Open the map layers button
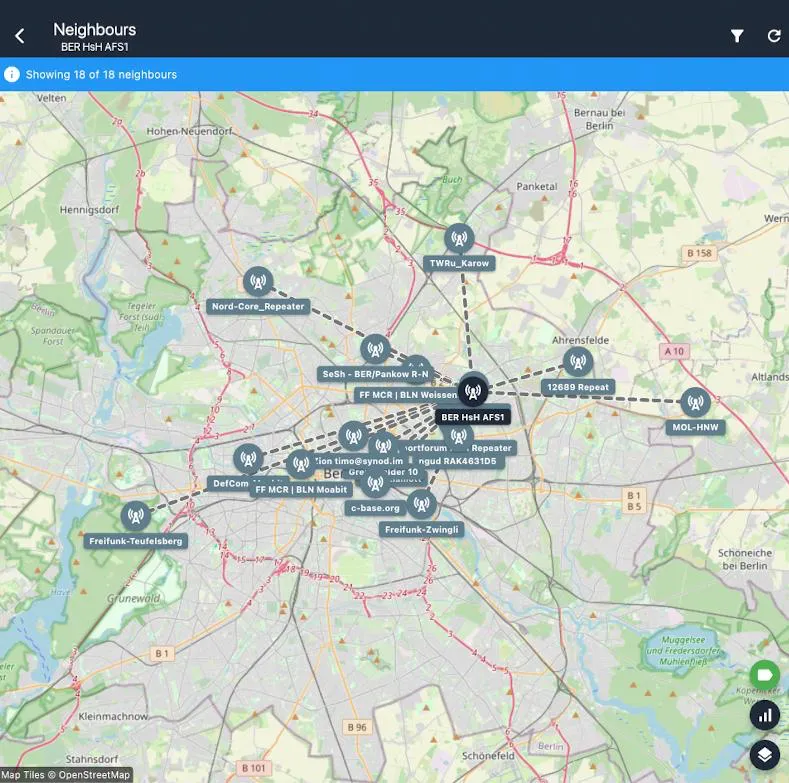 (x=764, y=755)
